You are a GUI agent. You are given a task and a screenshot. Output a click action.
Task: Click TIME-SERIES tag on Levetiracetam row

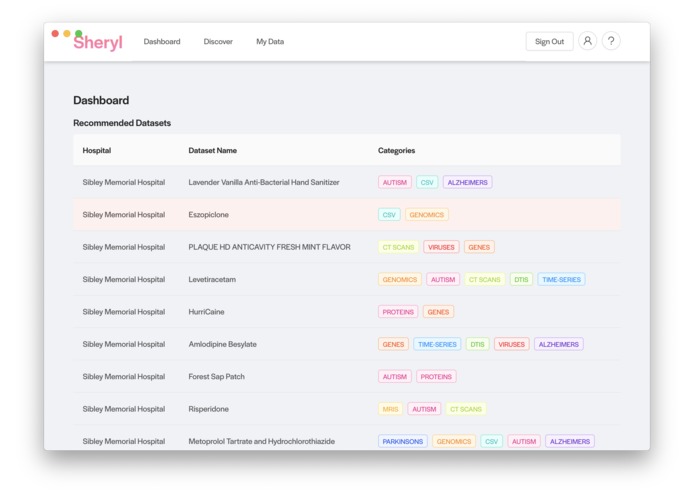pyautogui.click(x=561, y=279)
